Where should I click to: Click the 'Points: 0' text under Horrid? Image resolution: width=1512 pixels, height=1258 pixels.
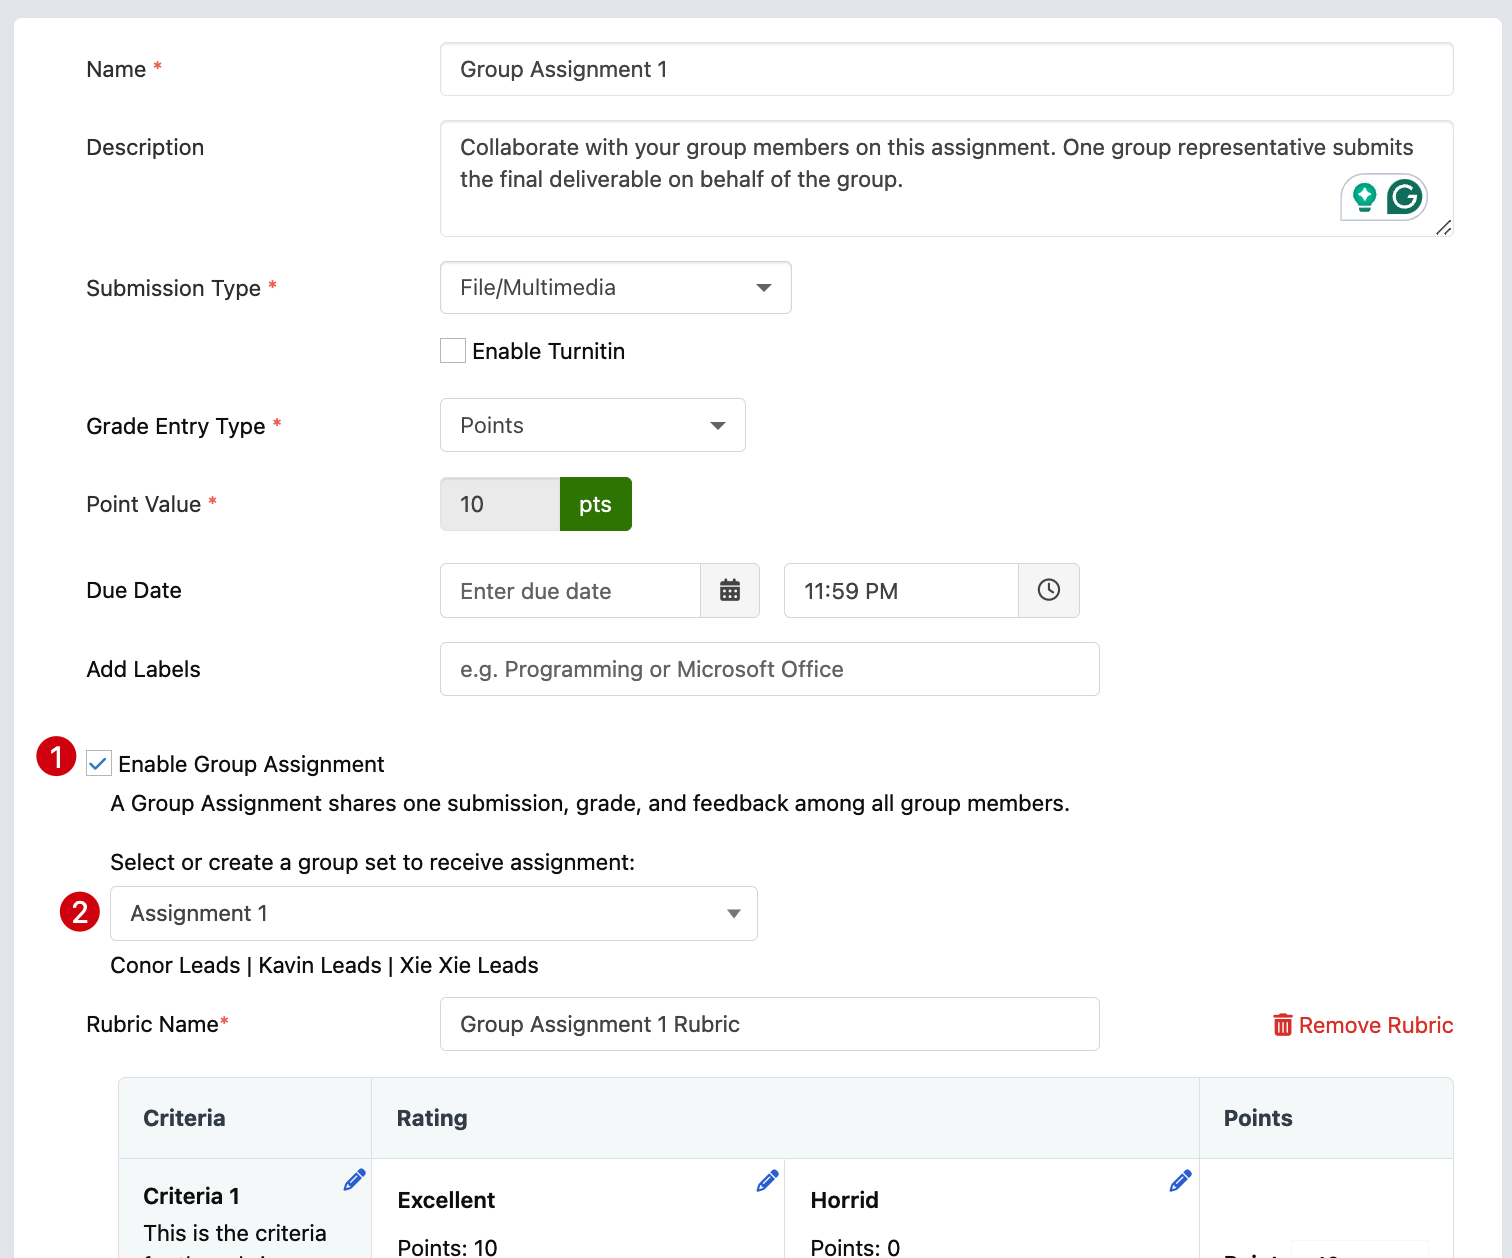(855, 1247)
